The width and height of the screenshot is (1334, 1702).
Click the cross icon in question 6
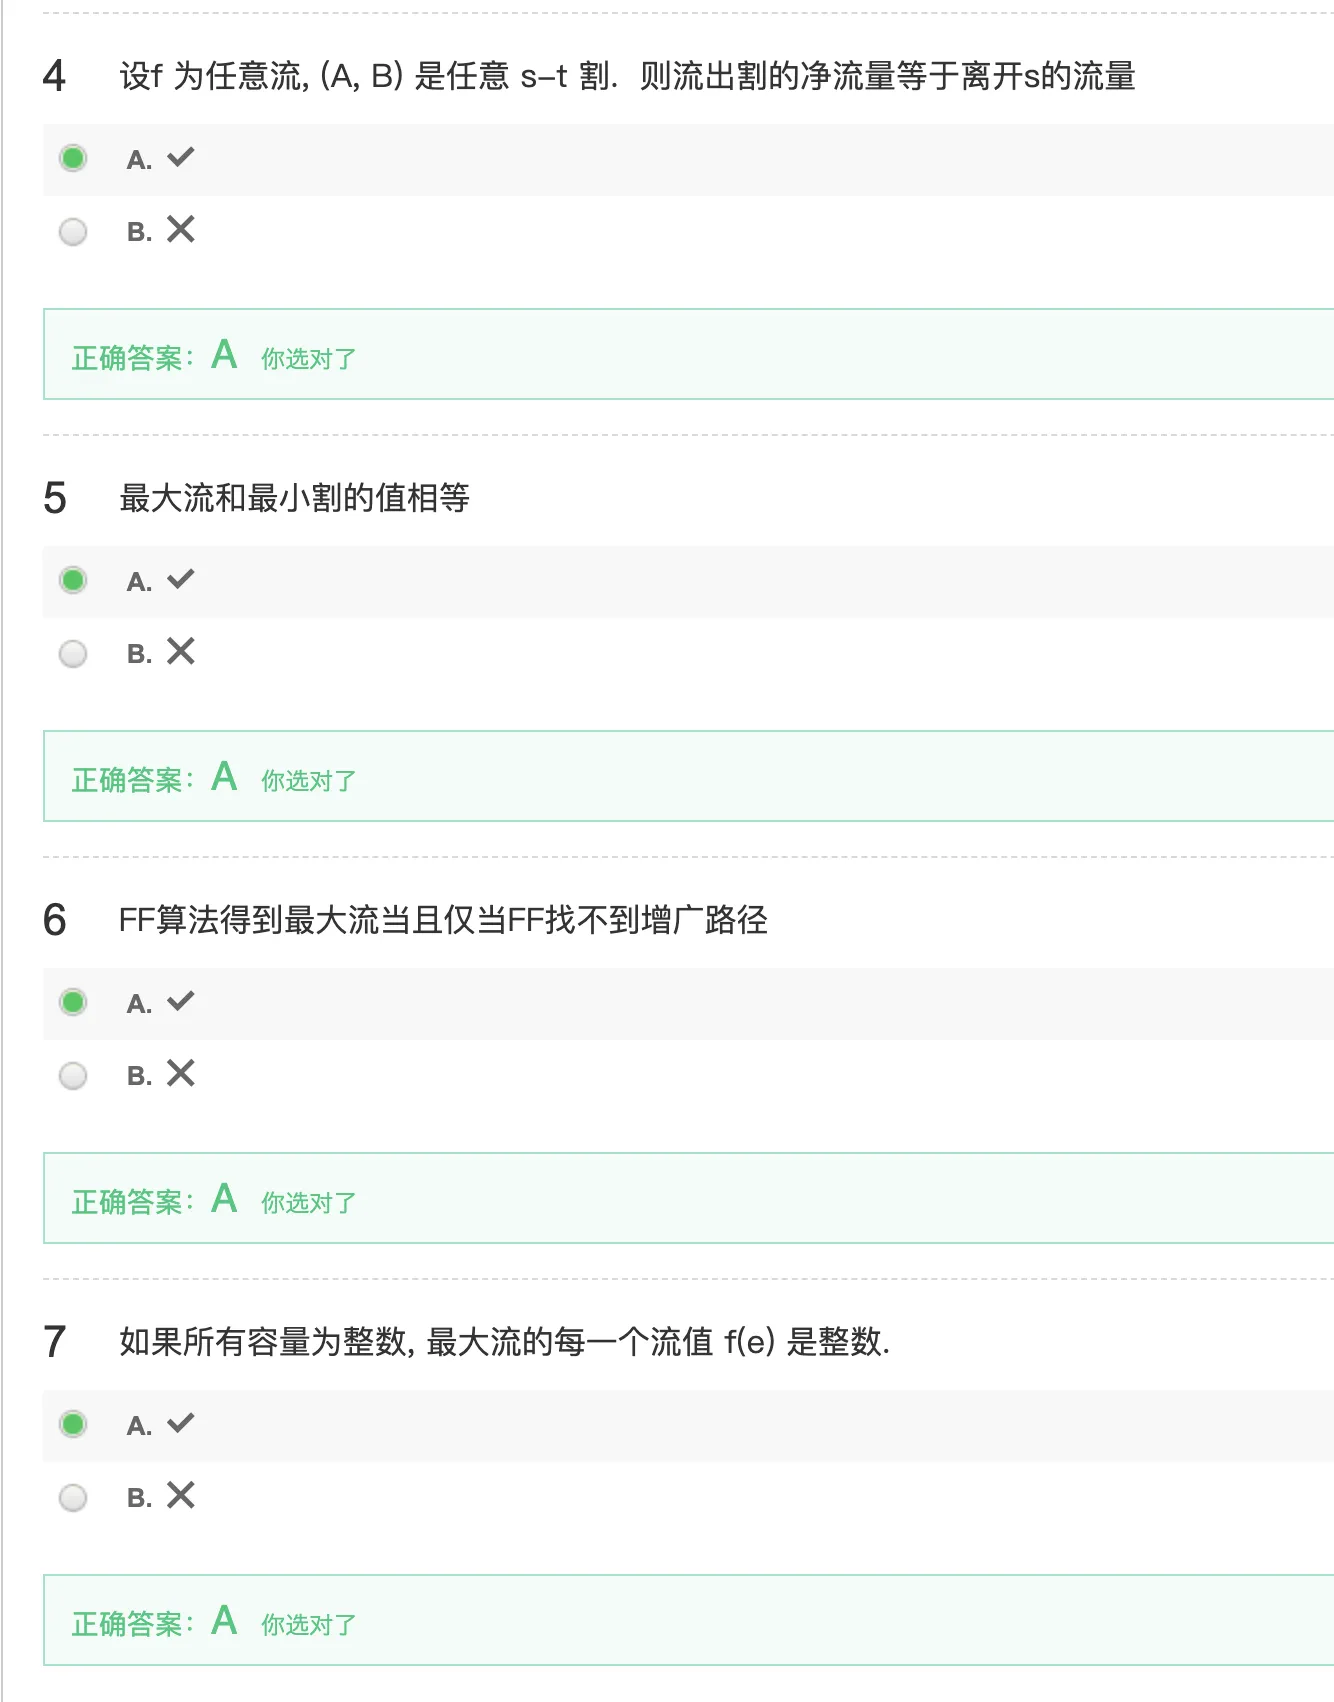click(181, 1074)
